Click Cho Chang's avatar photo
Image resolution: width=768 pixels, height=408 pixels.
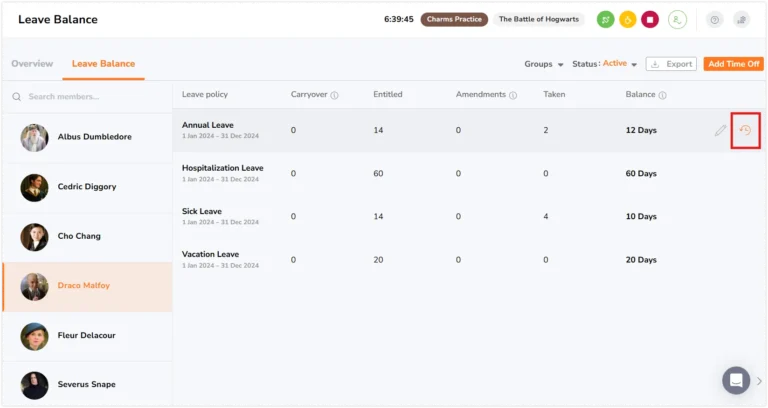coord(34,237)
